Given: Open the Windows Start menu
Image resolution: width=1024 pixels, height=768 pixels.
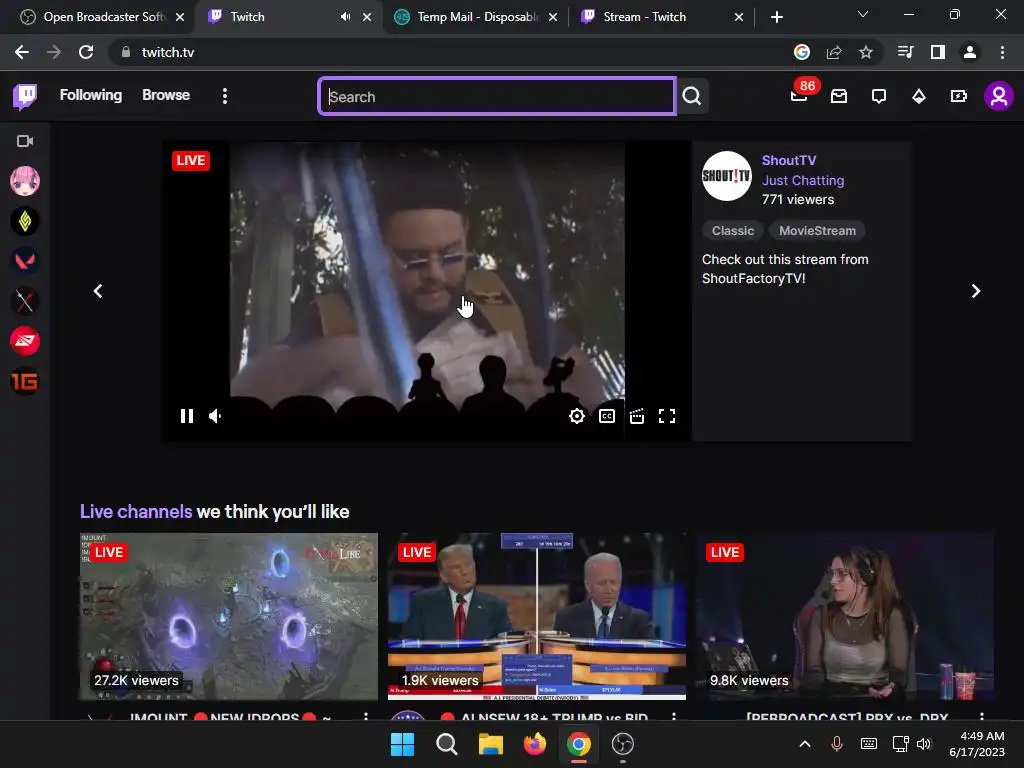Looking at the screenshot, I should (x=402, y=744).
